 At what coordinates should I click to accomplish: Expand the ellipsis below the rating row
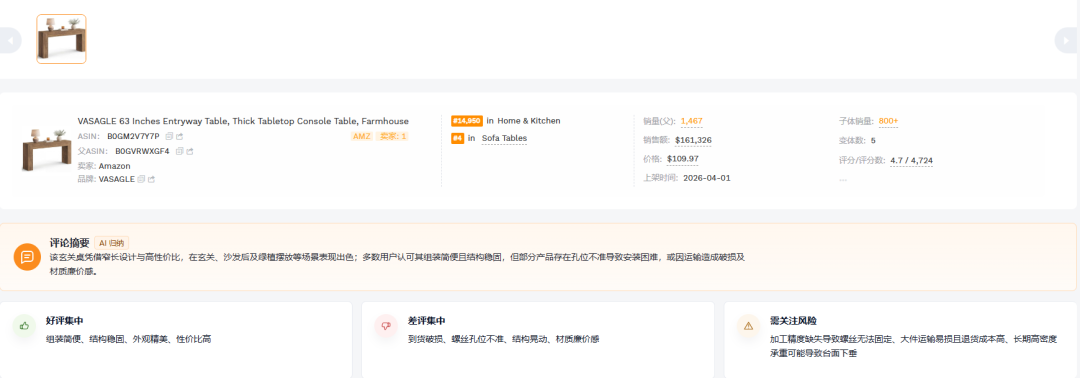843,179
